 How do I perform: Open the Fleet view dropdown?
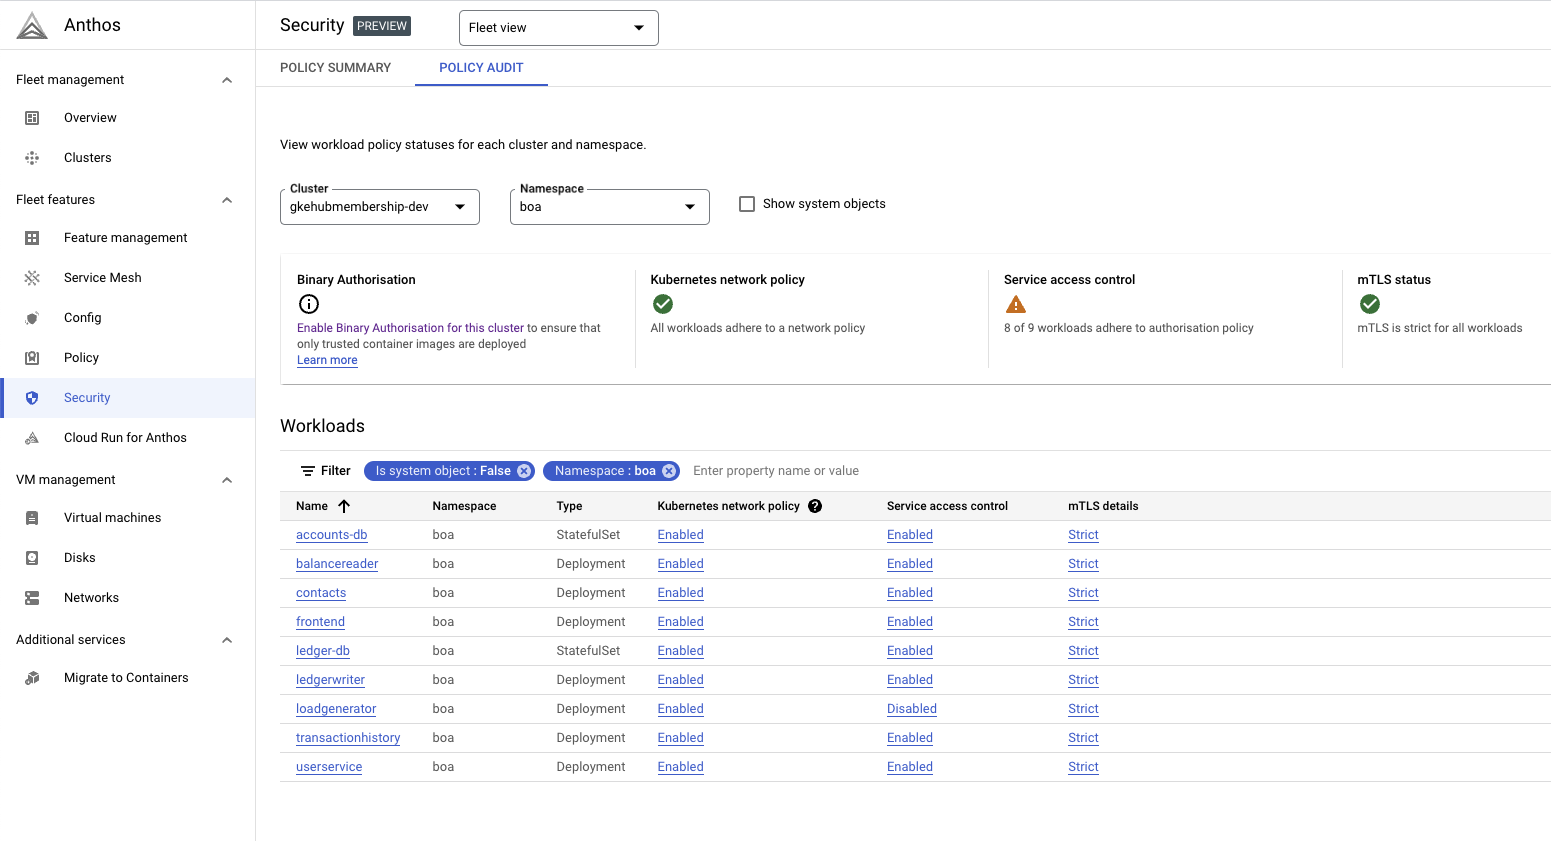point(557,27)
